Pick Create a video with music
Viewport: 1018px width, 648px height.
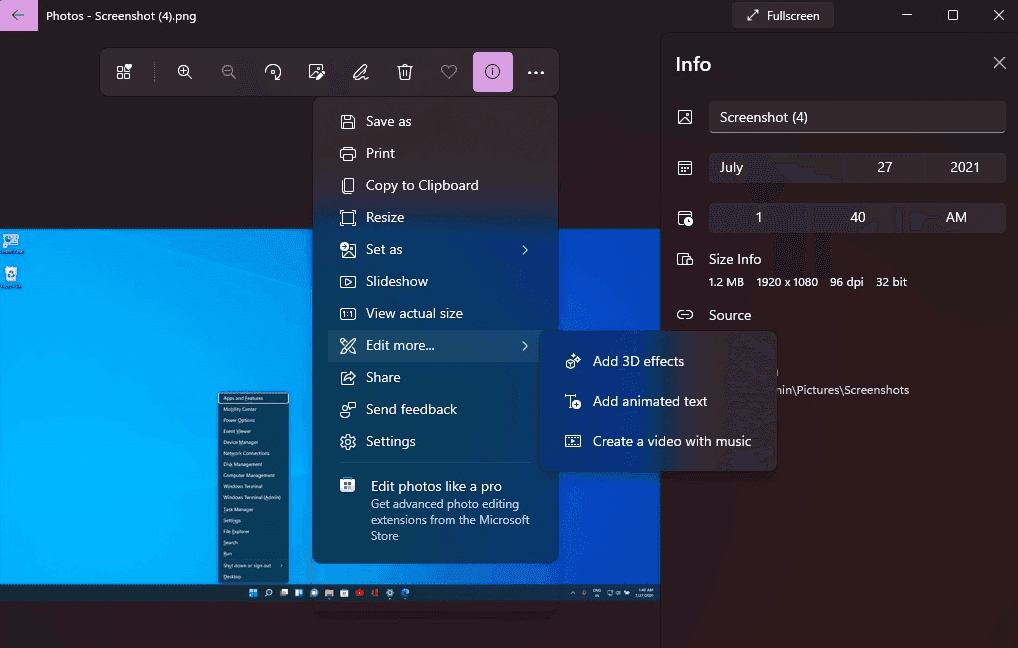coord(658,442)
